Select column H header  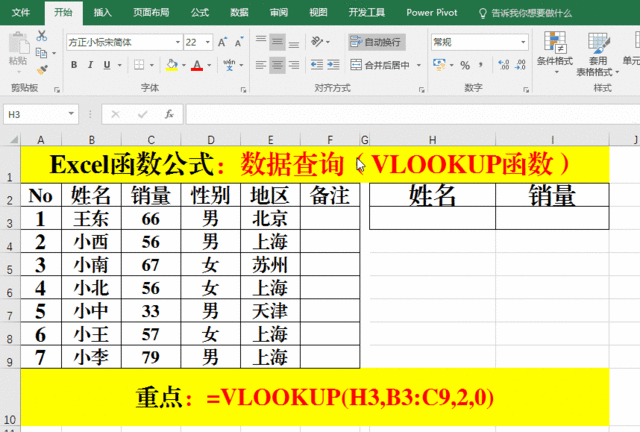click(432, 140)
